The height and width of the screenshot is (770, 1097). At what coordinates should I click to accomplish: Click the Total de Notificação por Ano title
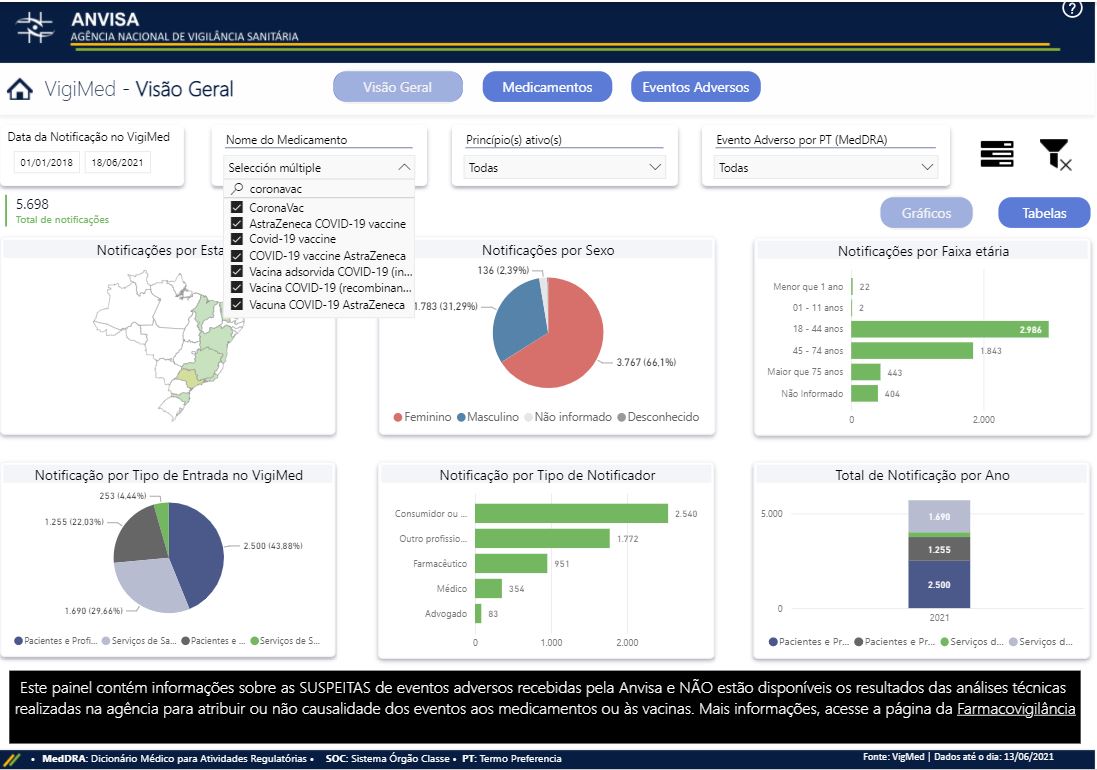point(922,476)
